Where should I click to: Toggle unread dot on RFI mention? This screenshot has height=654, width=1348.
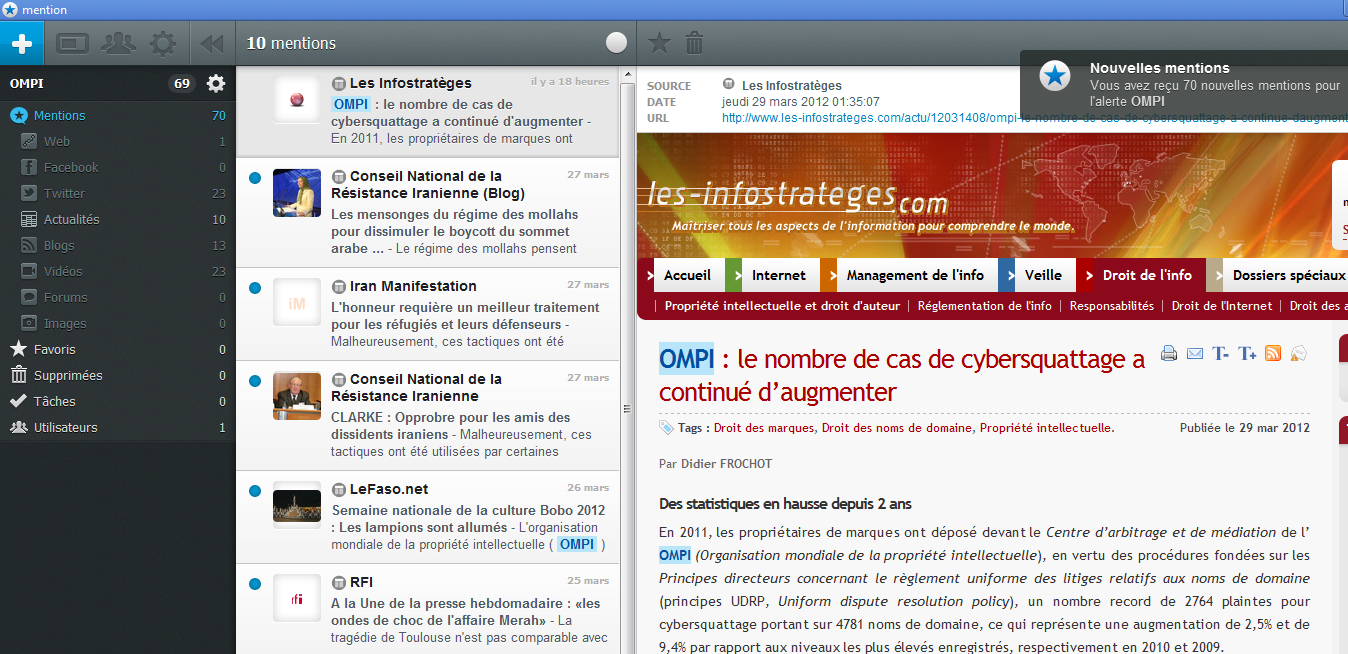click(254, 584)
